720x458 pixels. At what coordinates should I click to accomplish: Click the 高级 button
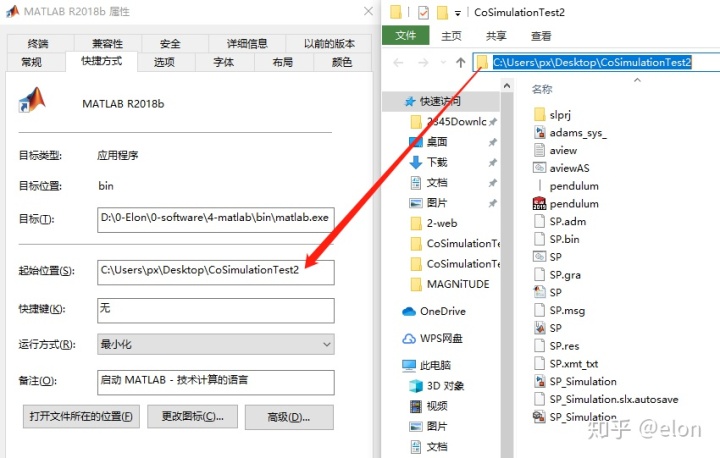[286, 416]
